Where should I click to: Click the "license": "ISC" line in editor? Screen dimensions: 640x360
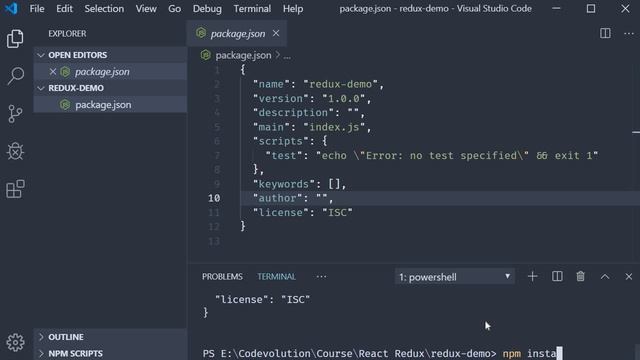tap(302, 212)
